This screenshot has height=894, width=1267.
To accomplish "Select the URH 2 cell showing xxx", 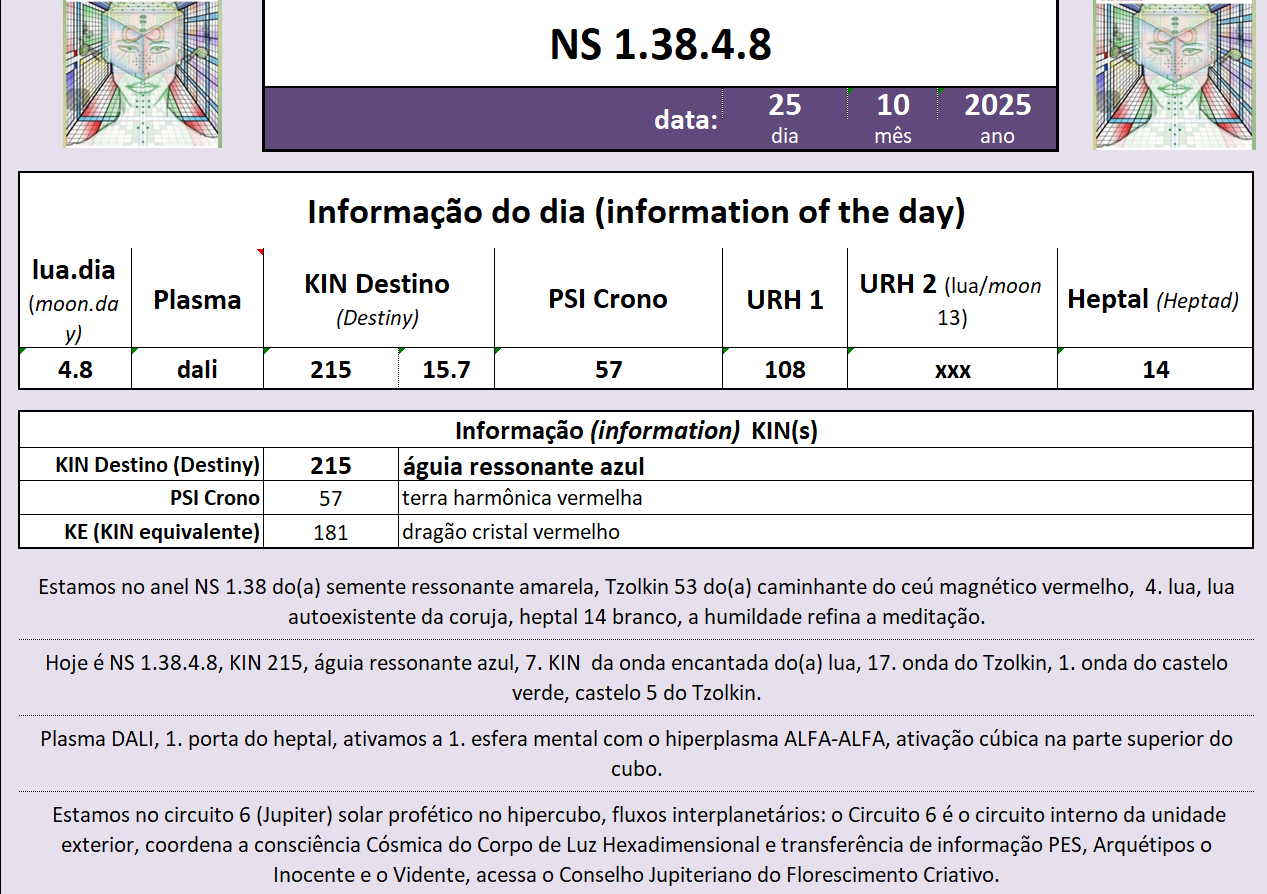I will point(952,369).
